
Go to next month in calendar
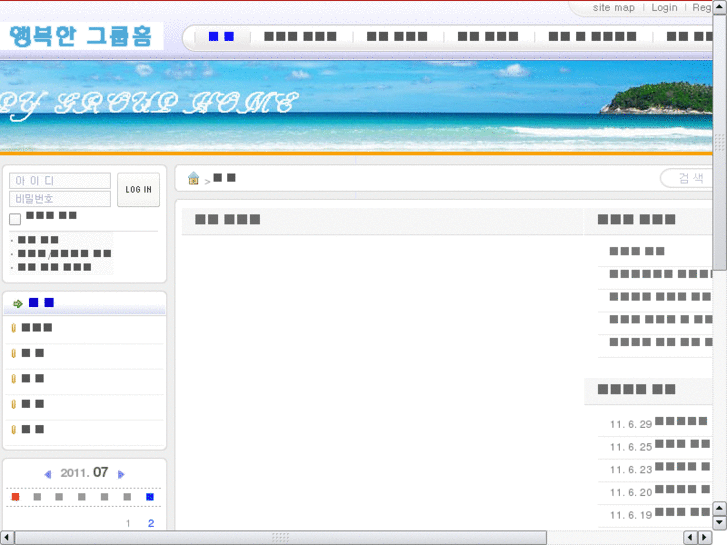(122, 474)
